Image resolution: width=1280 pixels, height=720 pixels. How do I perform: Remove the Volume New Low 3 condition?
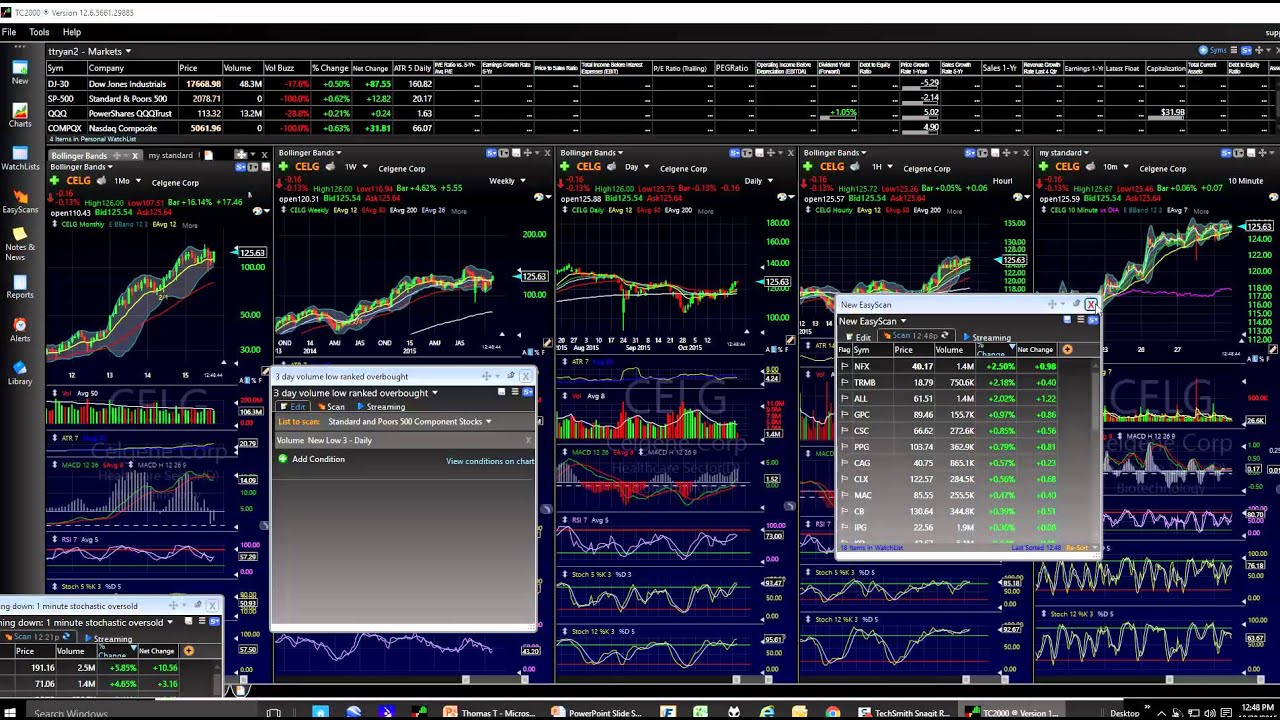tap(528, 440)
